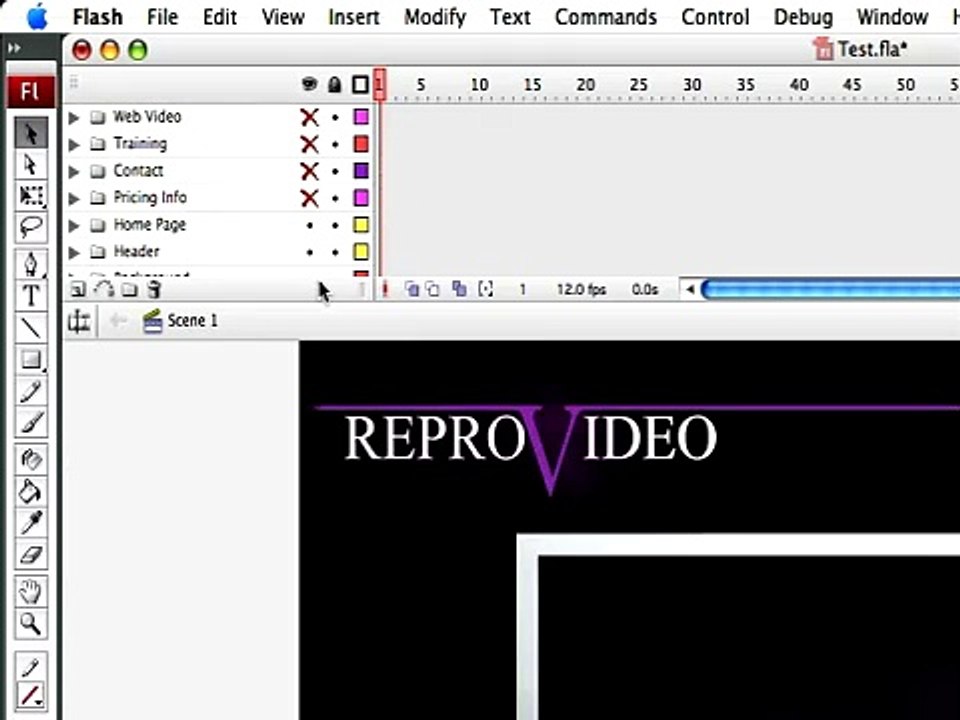Lock the Home Page layer

[335, 225]
